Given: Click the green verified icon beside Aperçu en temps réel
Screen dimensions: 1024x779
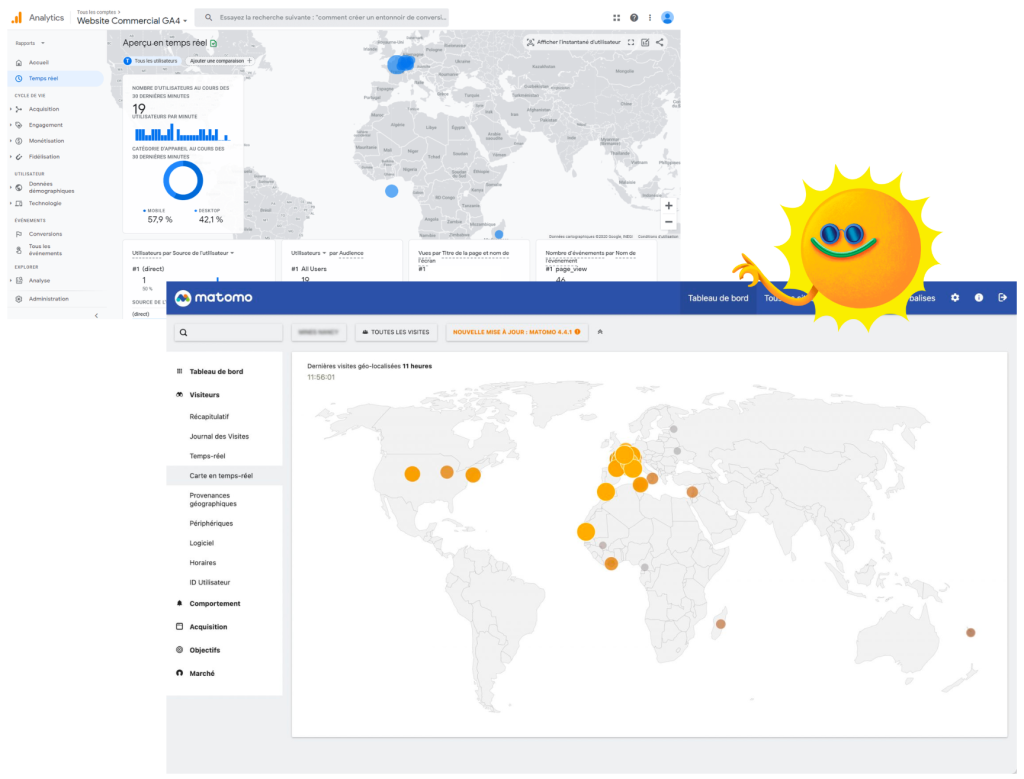Looking at the screenshot, I should point(214,43).
